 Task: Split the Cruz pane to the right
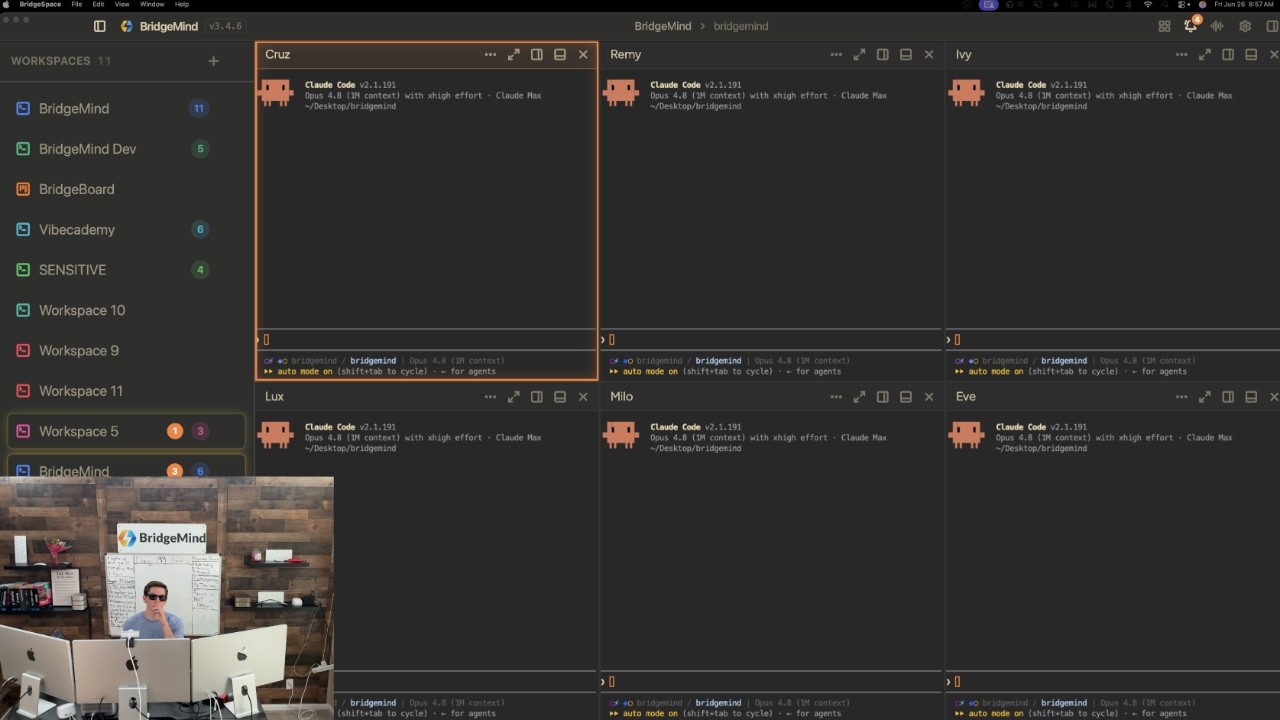click(537, 55)
